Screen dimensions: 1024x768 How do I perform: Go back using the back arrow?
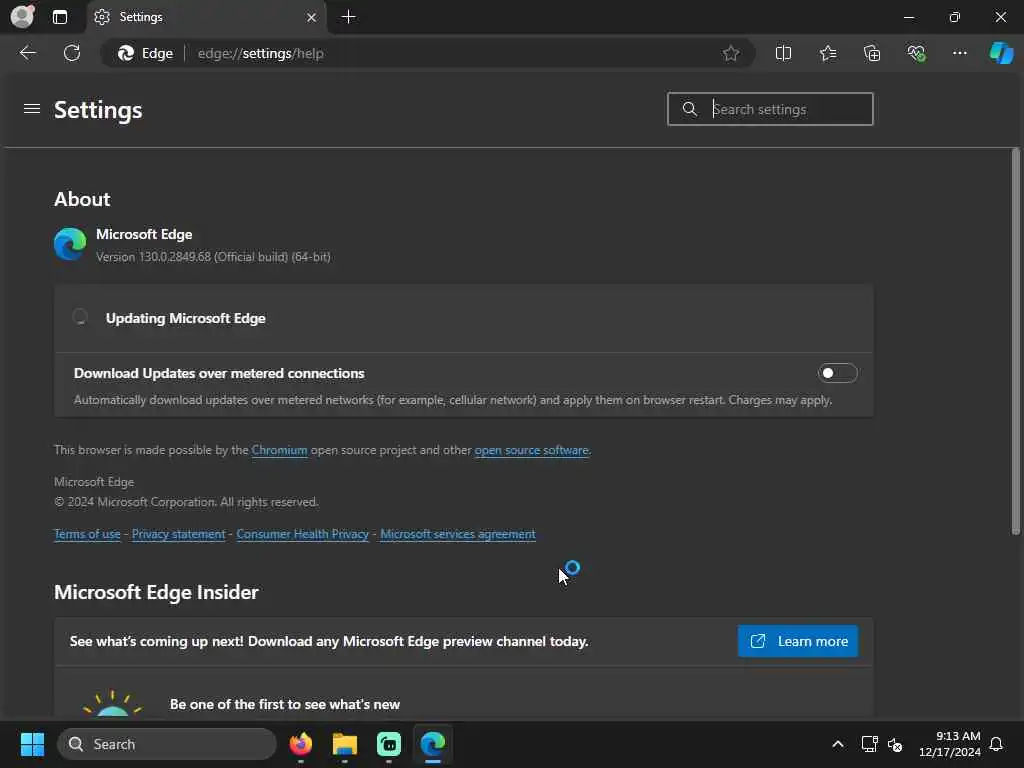(27, 53)
